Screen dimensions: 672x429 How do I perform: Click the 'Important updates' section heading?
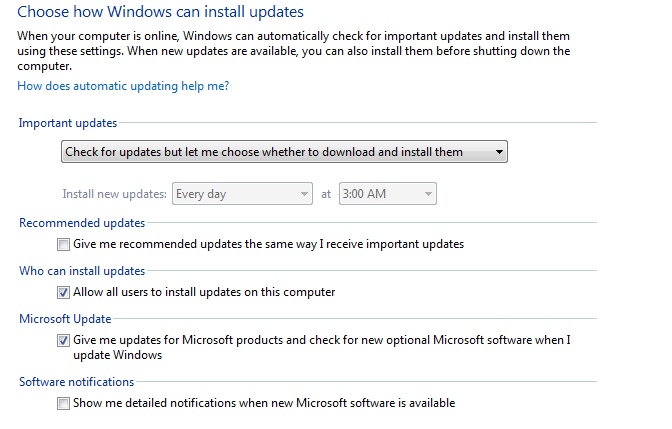click(68, 123)
